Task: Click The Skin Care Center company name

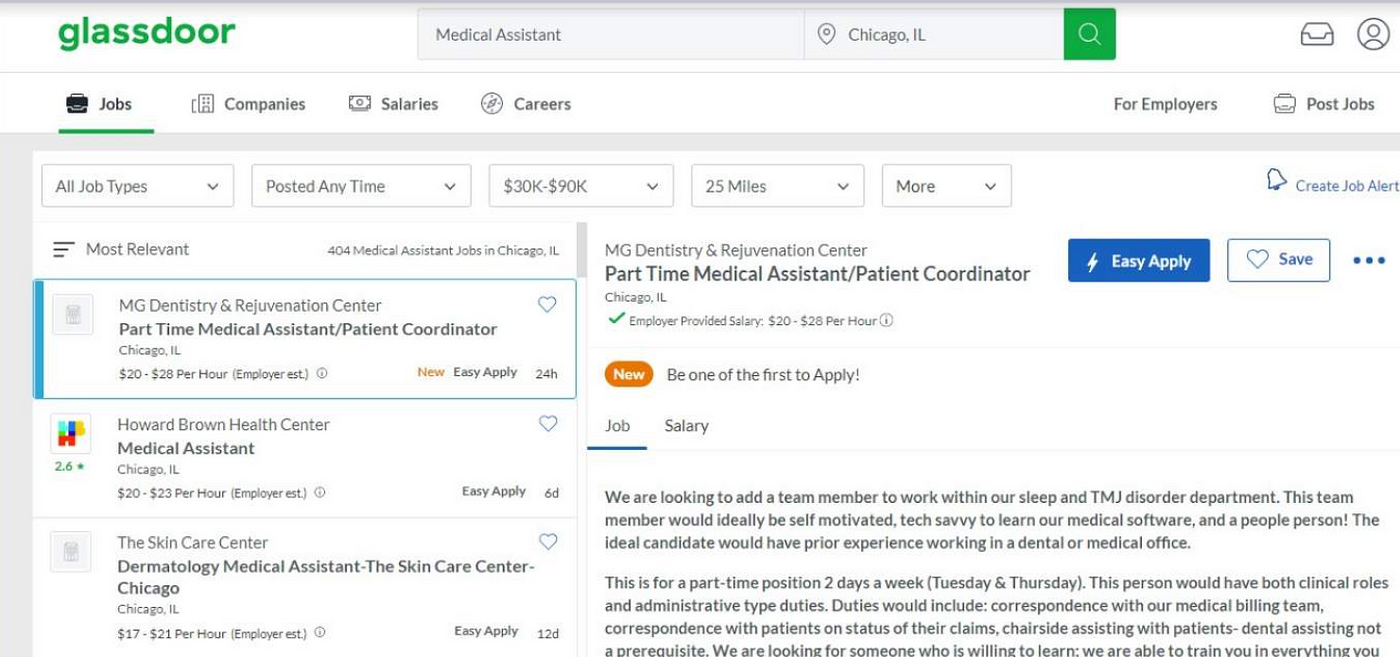Action: 192,542
